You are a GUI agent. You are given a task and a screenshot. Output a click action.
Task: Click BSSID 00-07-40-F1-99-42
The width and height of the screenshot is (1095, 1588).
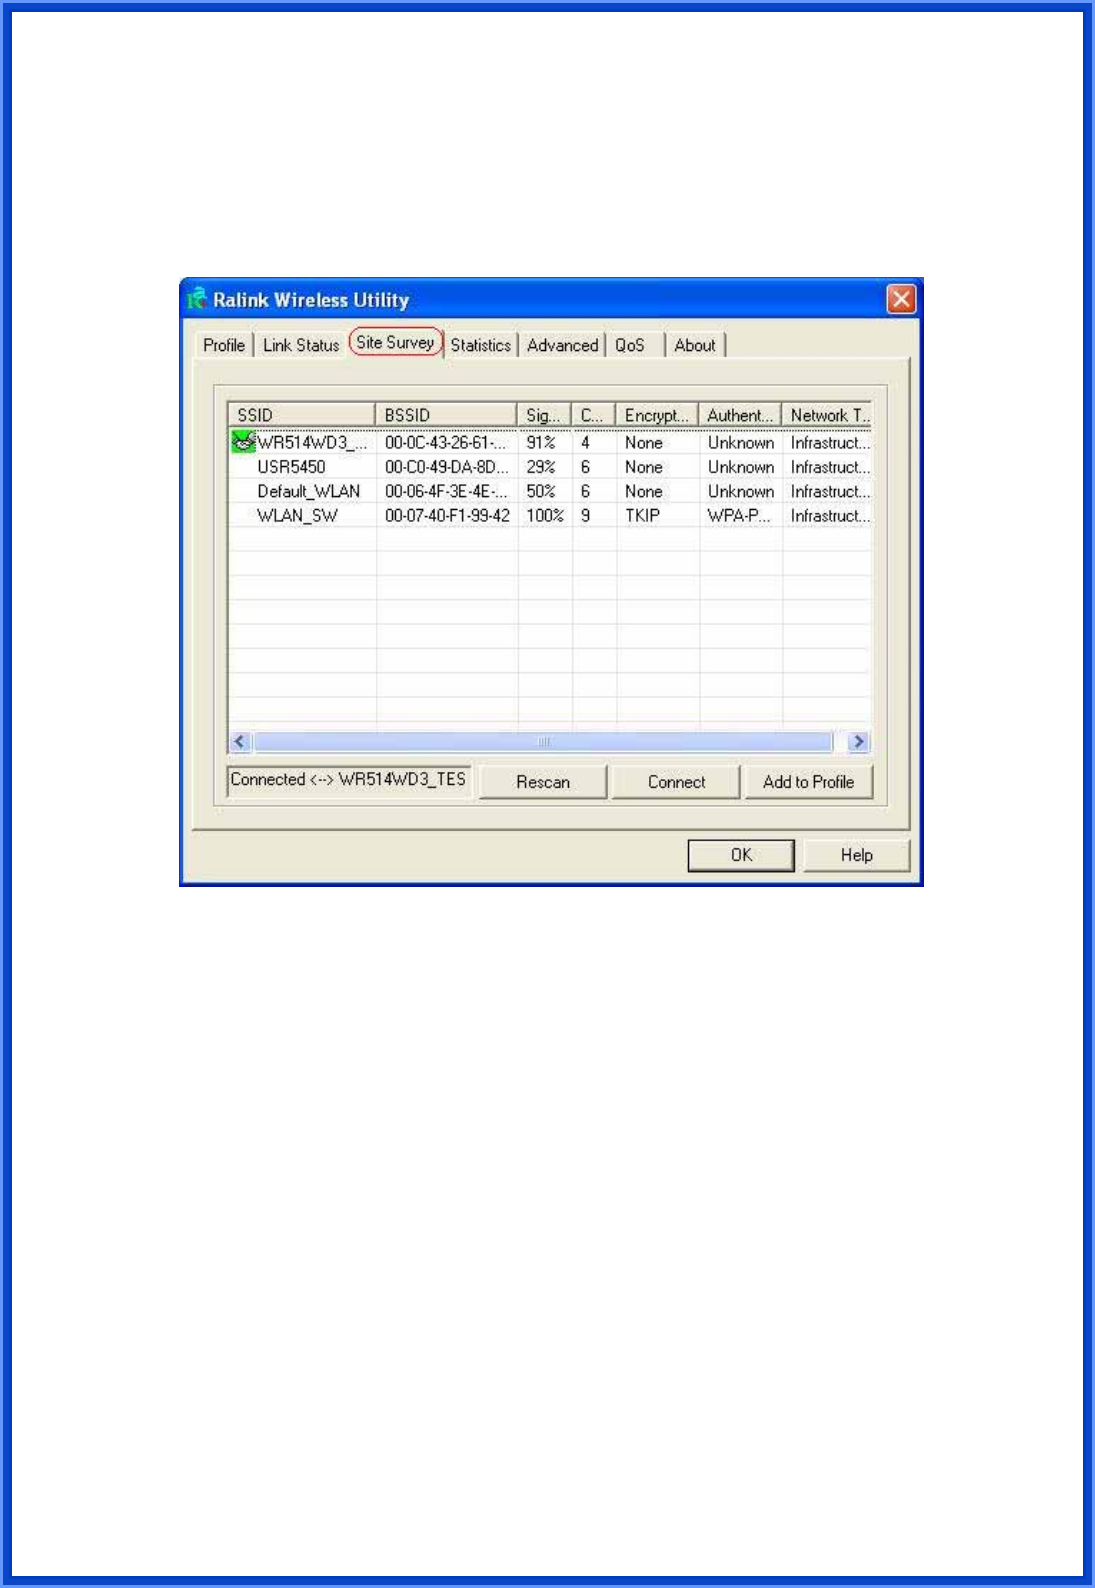coord(447,516)
